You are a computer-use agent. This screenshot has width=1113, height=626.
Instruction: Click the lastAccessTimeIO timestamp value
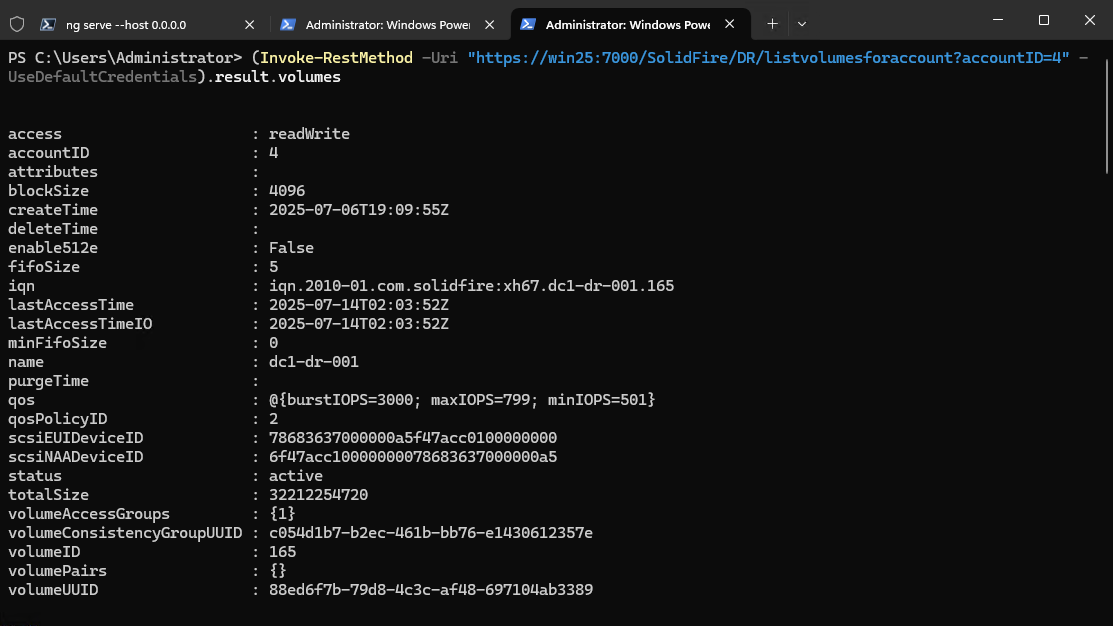point(358,324)
